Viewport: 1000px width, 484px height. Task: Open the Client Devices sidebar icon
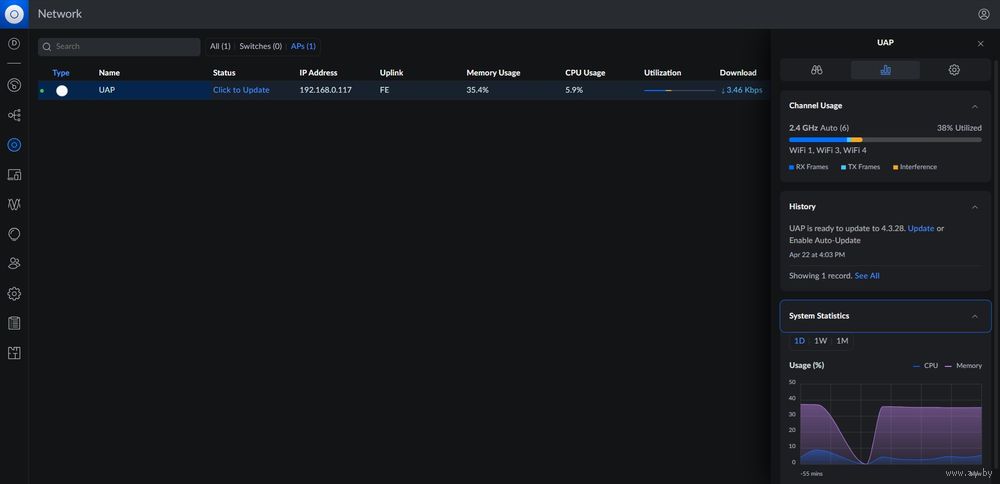(14, 175)
